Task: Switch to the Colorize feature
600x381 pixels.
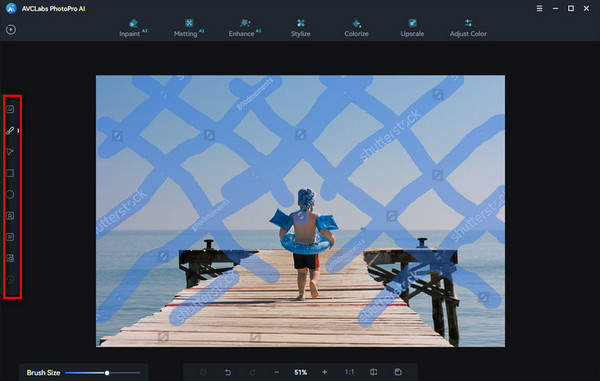Action: 356,28
